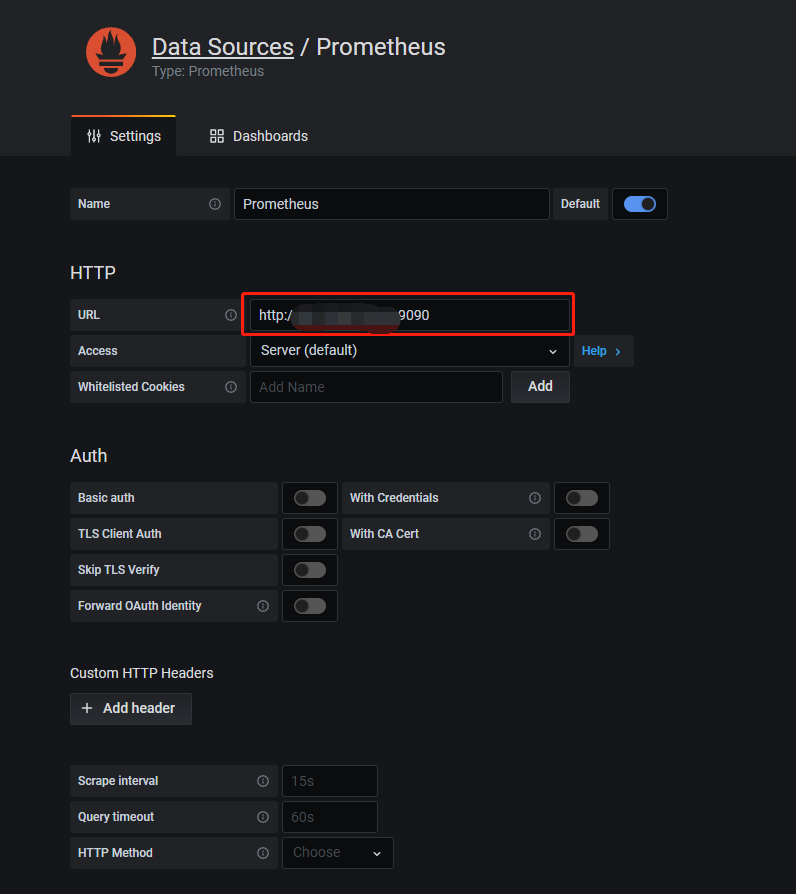Viewport: 796px width, 894px height.
Task: Click the HTTP Method dropdown chevron
Action: (x=377, y=854)
